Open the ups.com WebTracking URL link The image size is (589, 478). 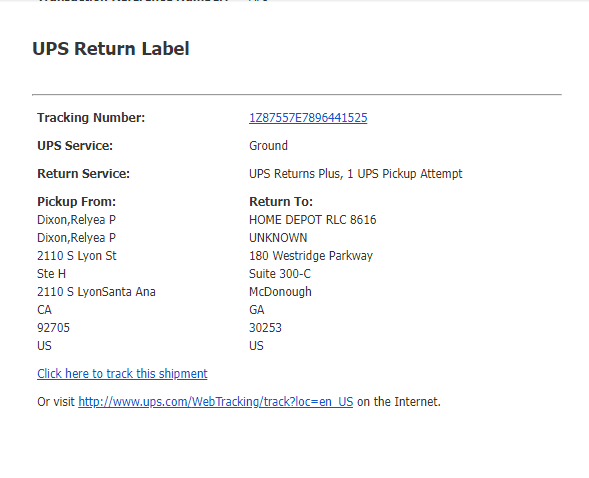pyautogui.click(x=216, y=402)
